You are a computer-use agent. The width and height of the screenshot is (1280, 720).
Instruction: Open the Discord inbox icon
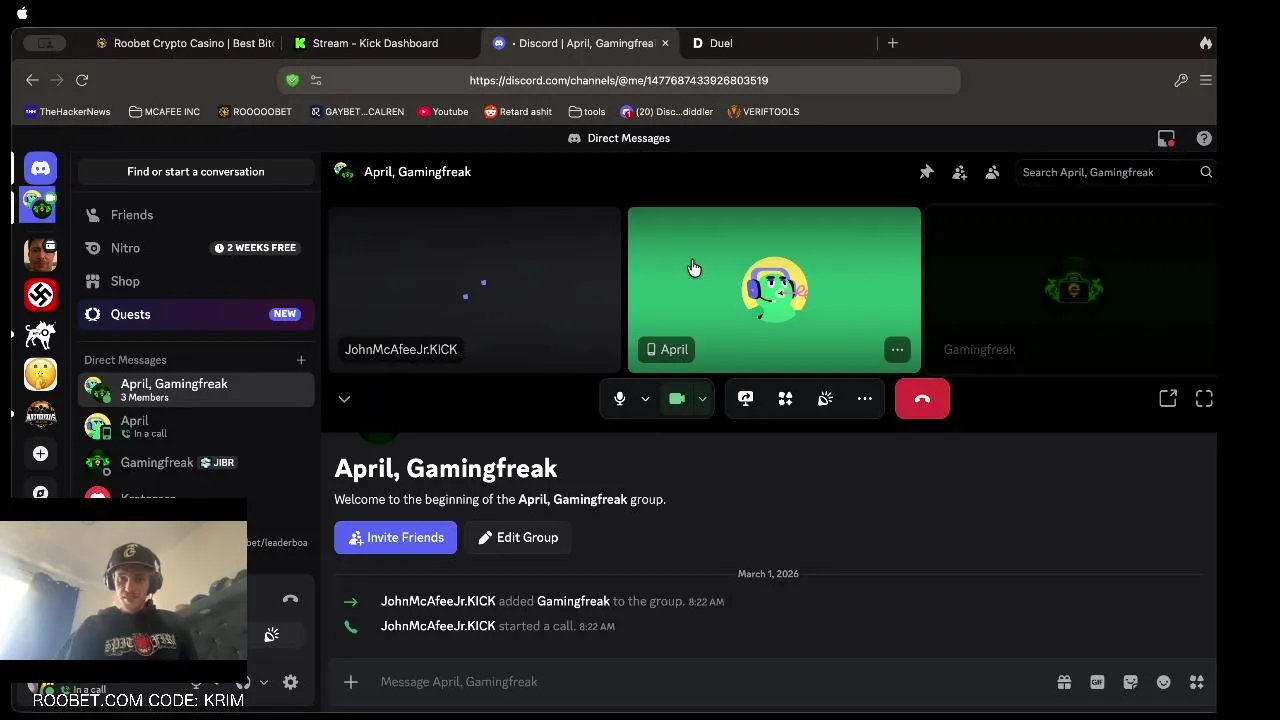tap(1166, 138)
